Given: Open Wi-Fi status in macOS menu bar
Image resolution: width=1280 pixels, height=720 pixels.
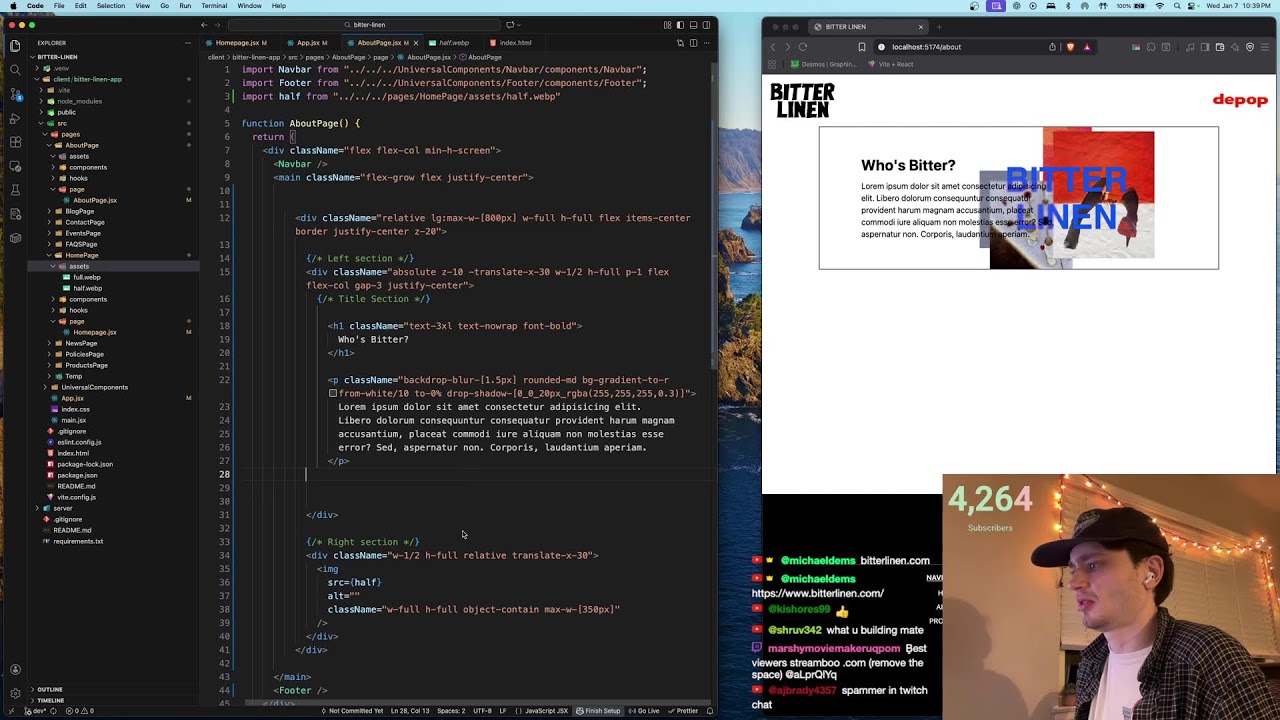Looking at the screenshot, I should (x=1160, y=6).
